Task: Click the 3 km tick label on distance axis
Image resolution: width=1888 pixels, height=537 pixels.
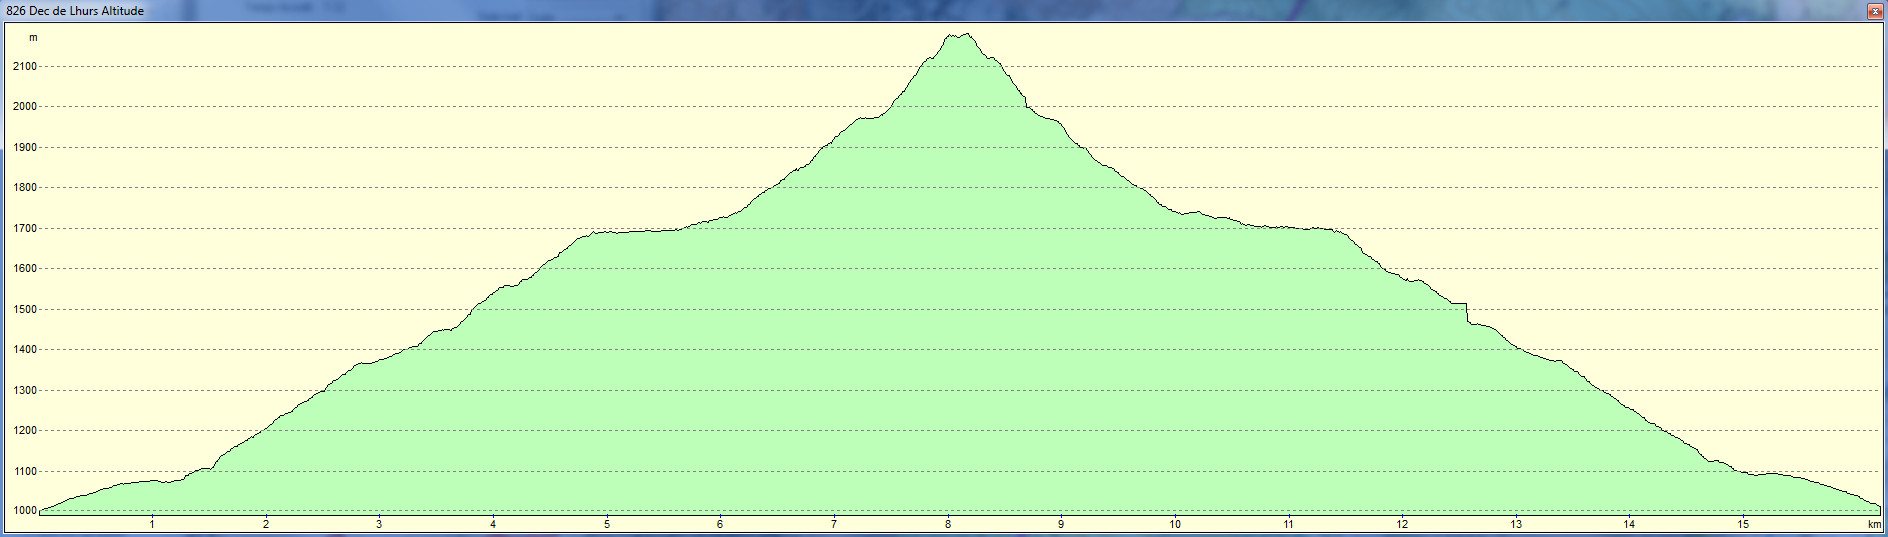Action: (379, 524)
